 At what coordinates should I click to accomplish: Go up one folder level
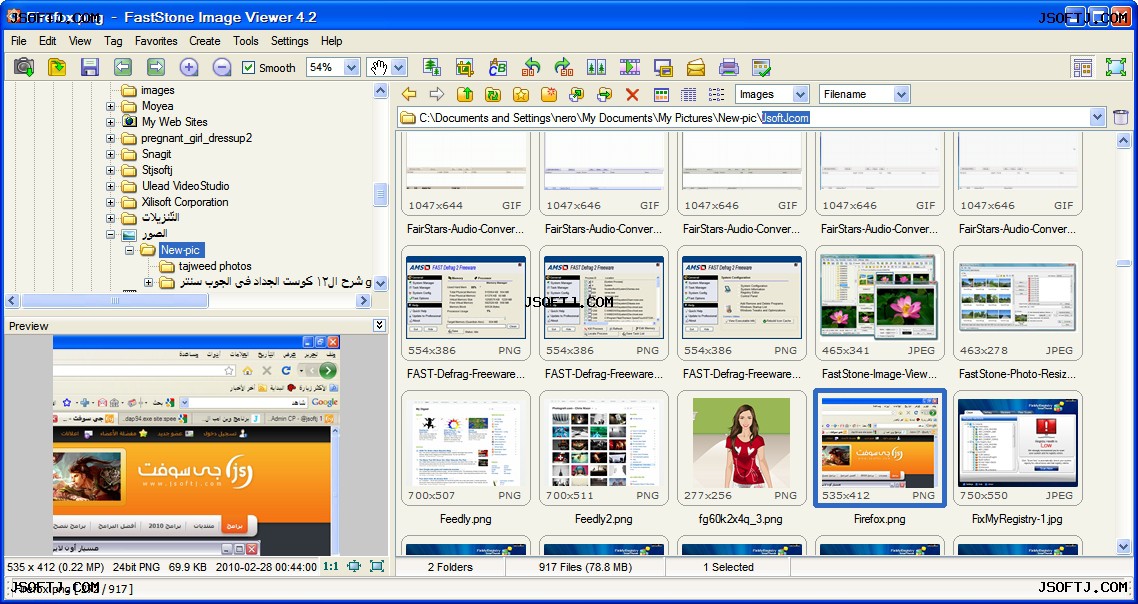[x=465, y=94]
